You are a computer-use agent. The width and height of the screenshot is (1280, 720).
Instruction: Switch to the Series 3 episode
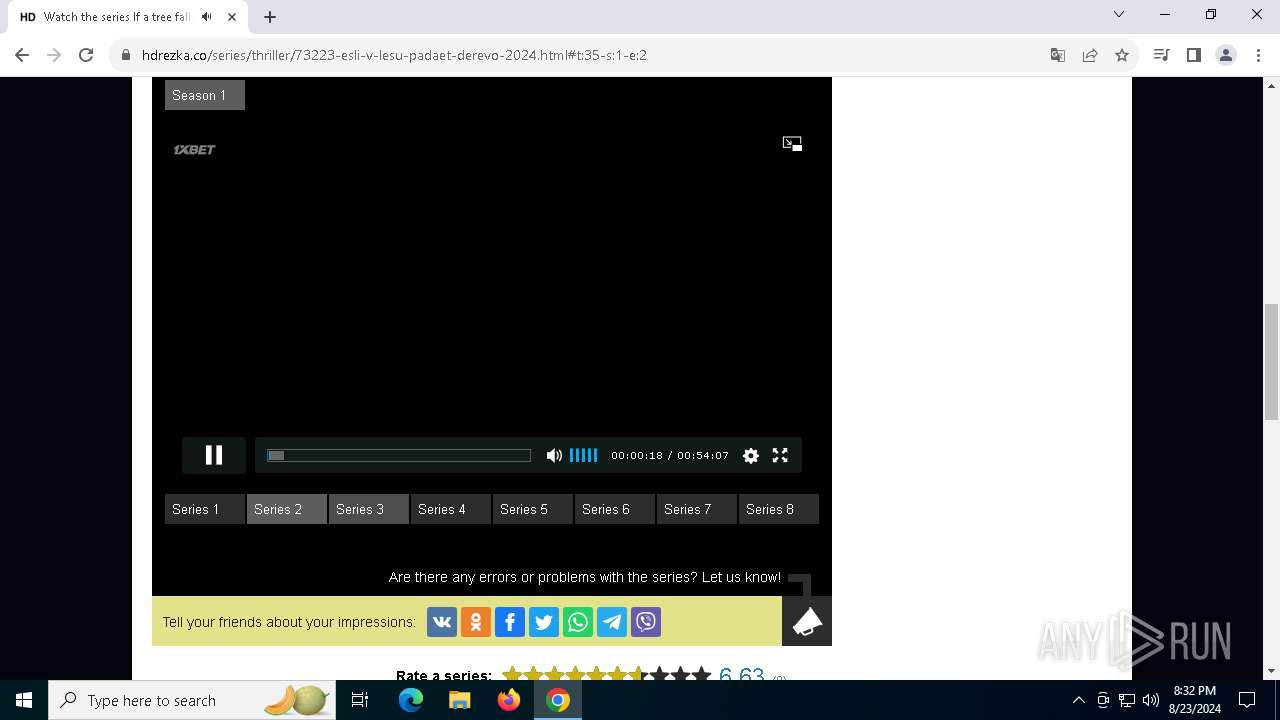pos(369,509)
